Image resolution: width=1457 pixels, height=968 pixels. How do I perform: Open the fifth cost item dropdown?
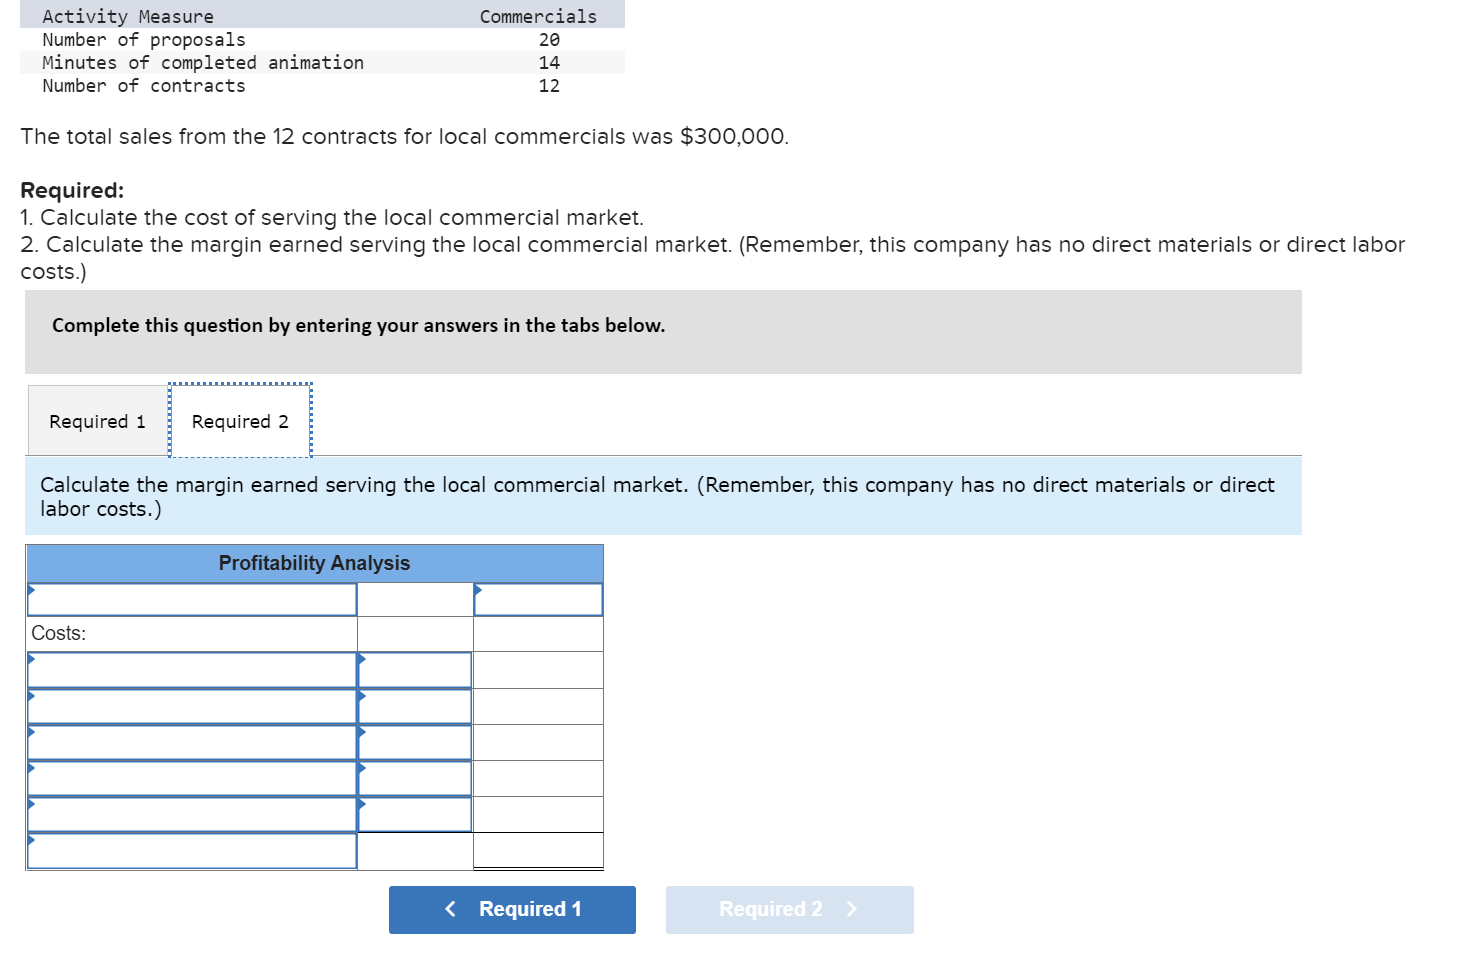(192, 814)
